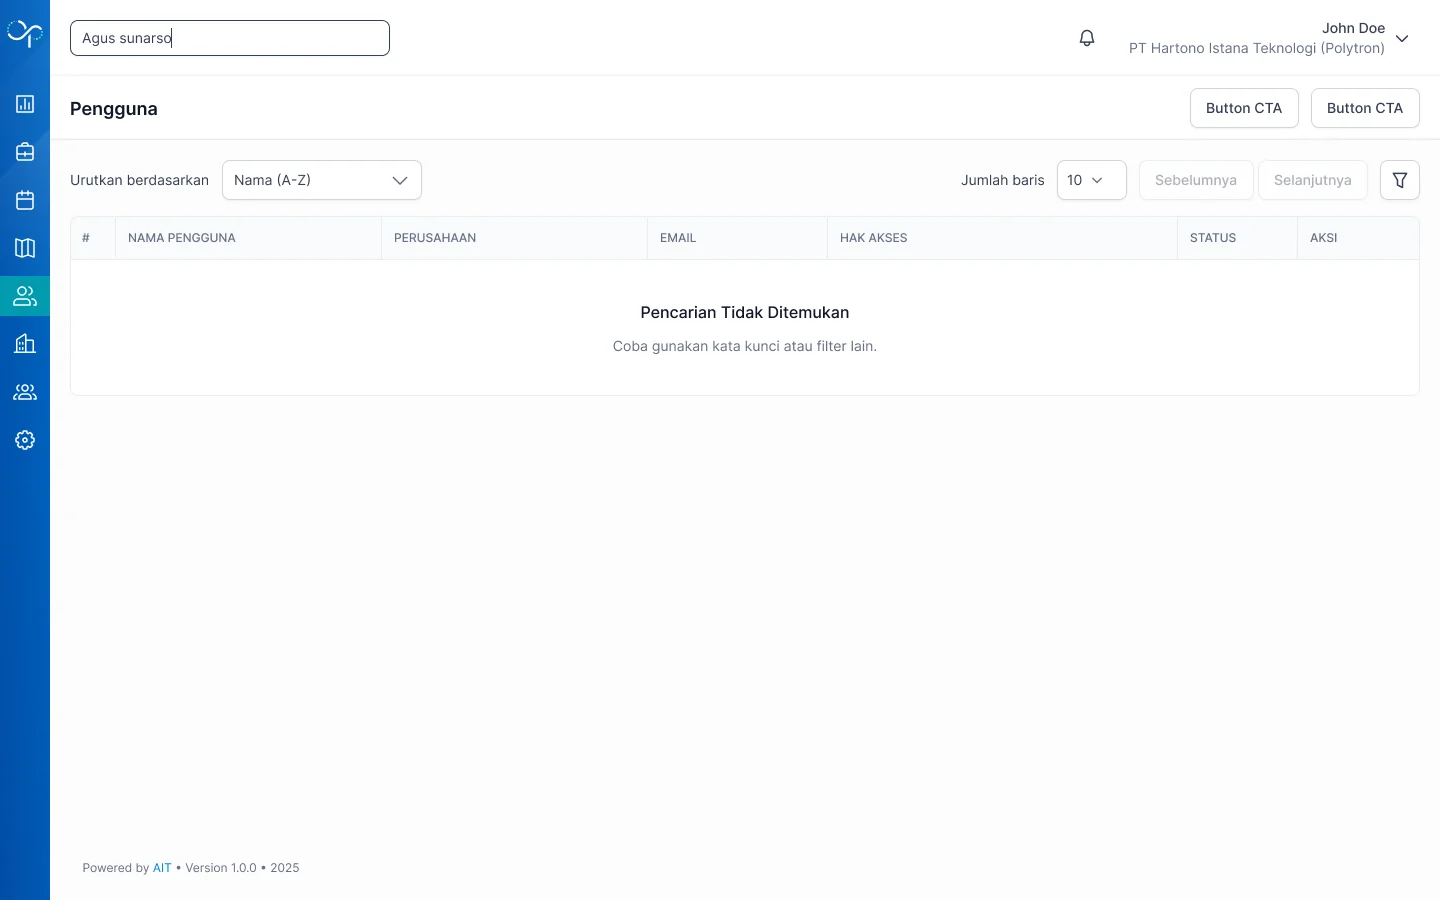The height and width of the screenshot is (900, 1440).
Task: Go to Selanjutnya page
Action: click(1313, 180)
